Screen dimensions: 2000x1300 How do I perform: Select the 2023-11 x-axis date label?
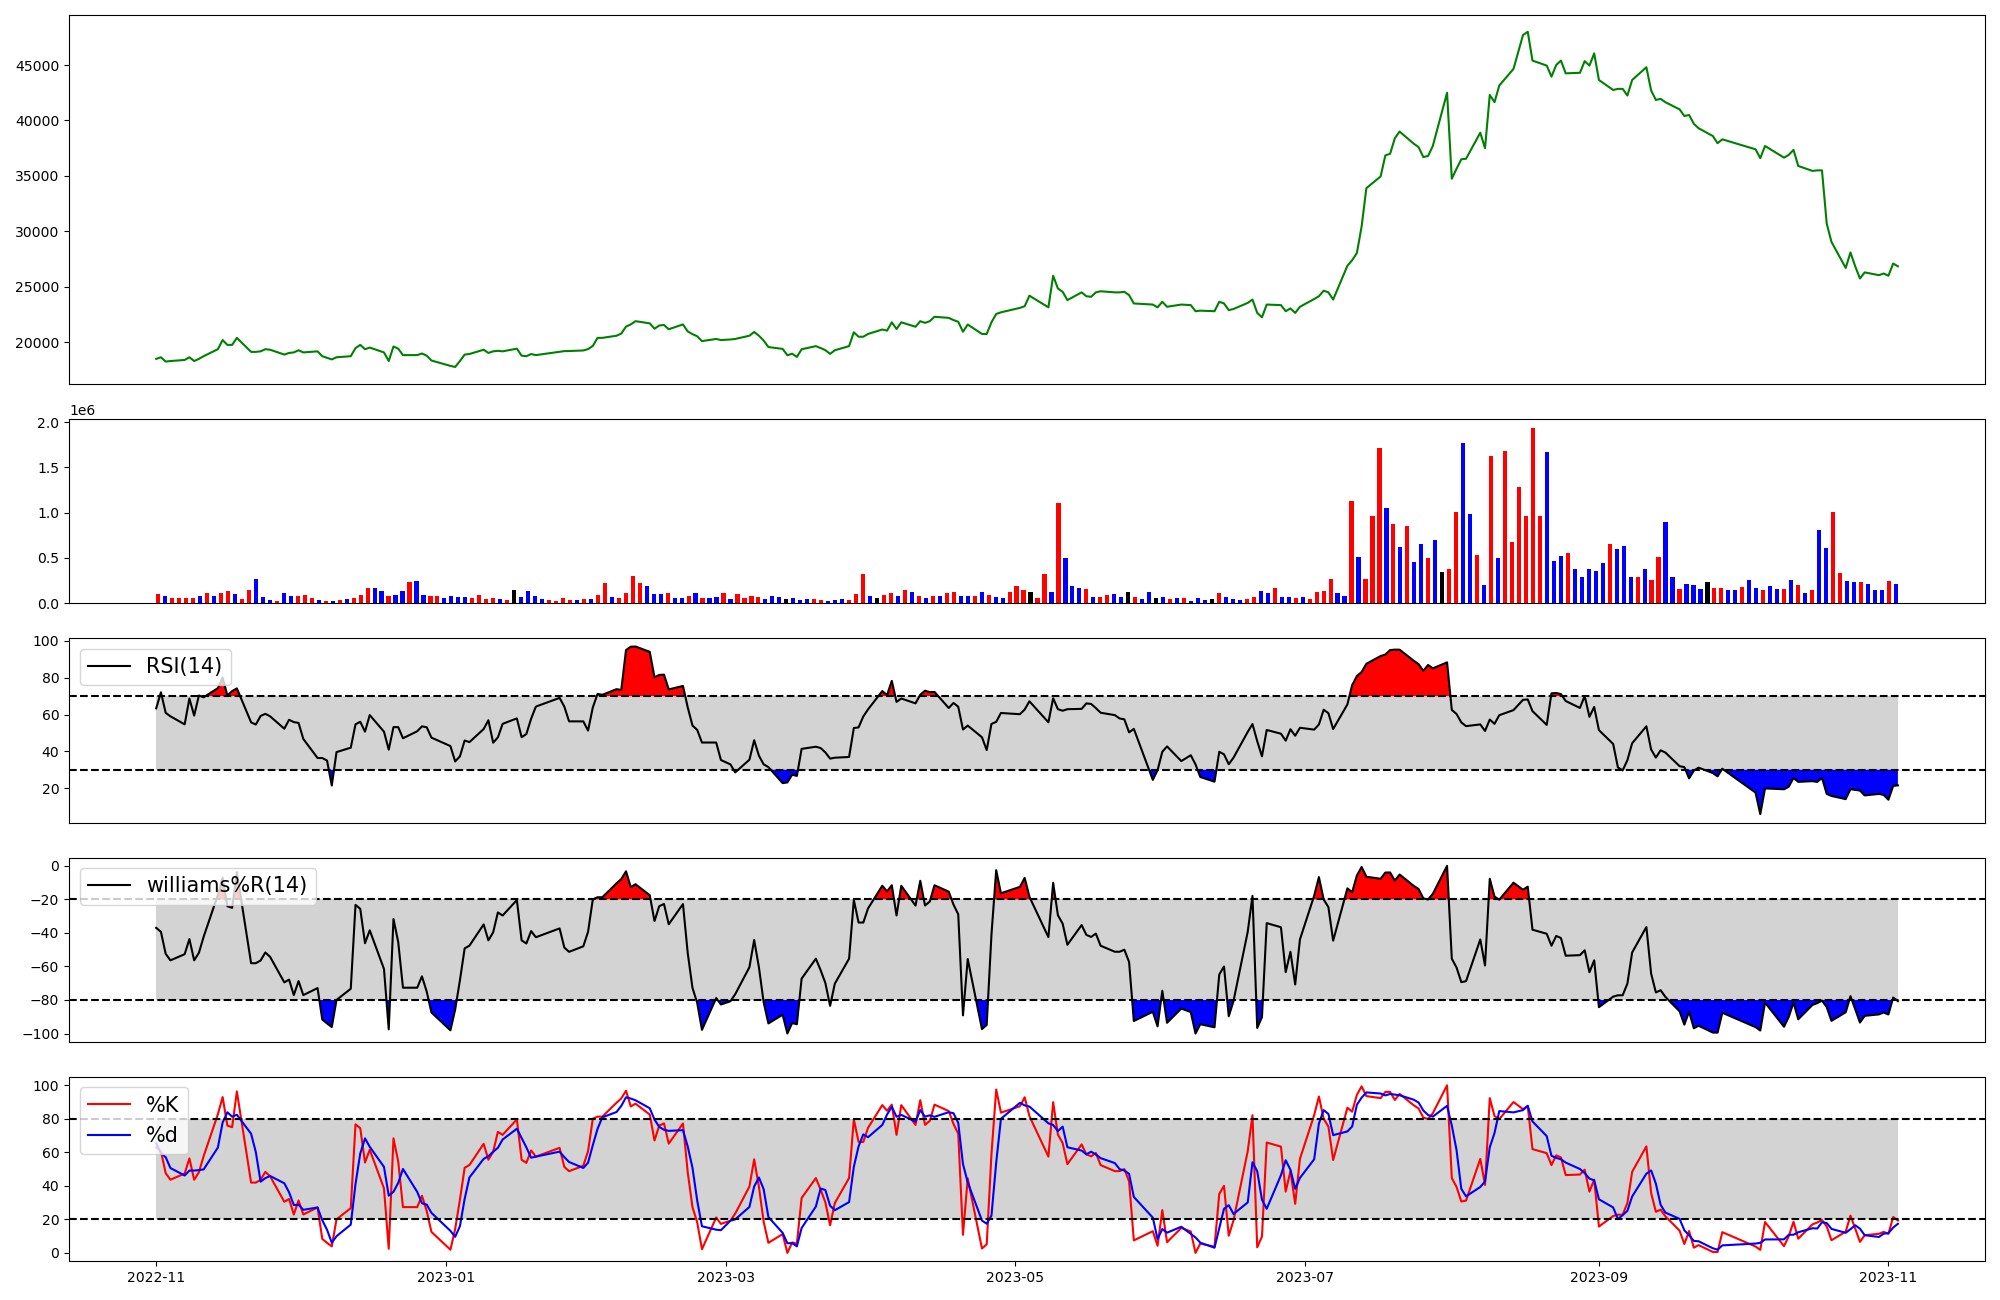coord(1888,1276)
